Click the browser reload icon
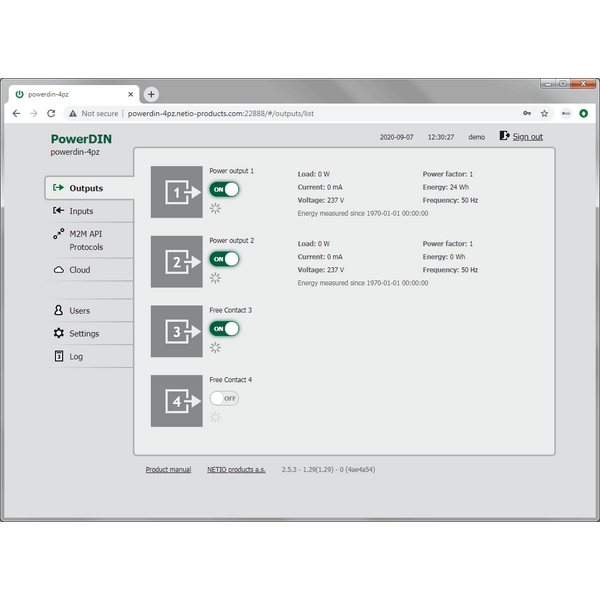The width and height of the screenshot is (600, 600). (x=53, y=114)
